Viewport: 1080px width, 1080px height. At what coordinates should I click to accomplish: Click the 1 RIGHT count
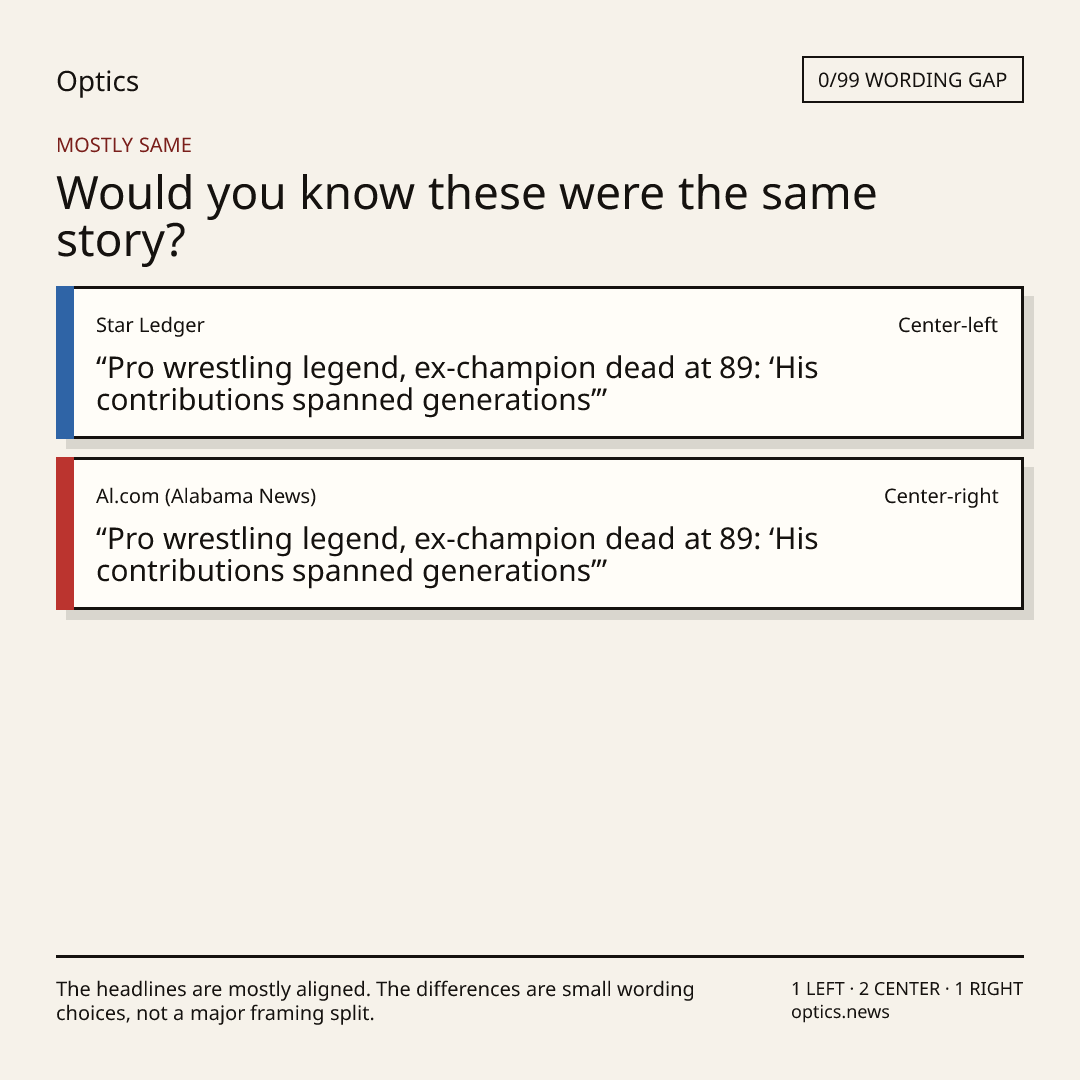[988, 989]
